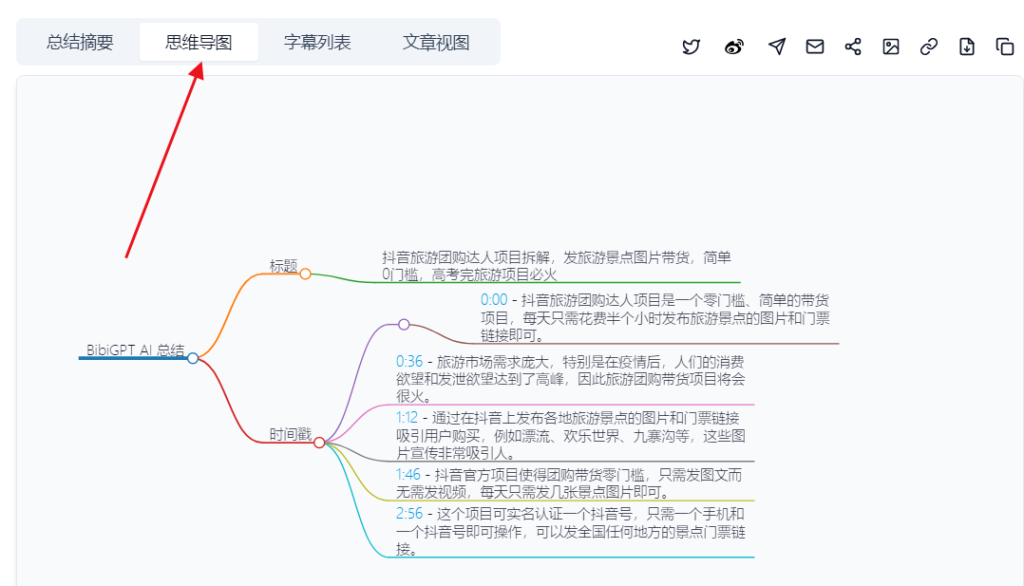Jump to timestamp 0:00
The height and width of the screenshot is (586, 1024).
(x=494, y=300)
